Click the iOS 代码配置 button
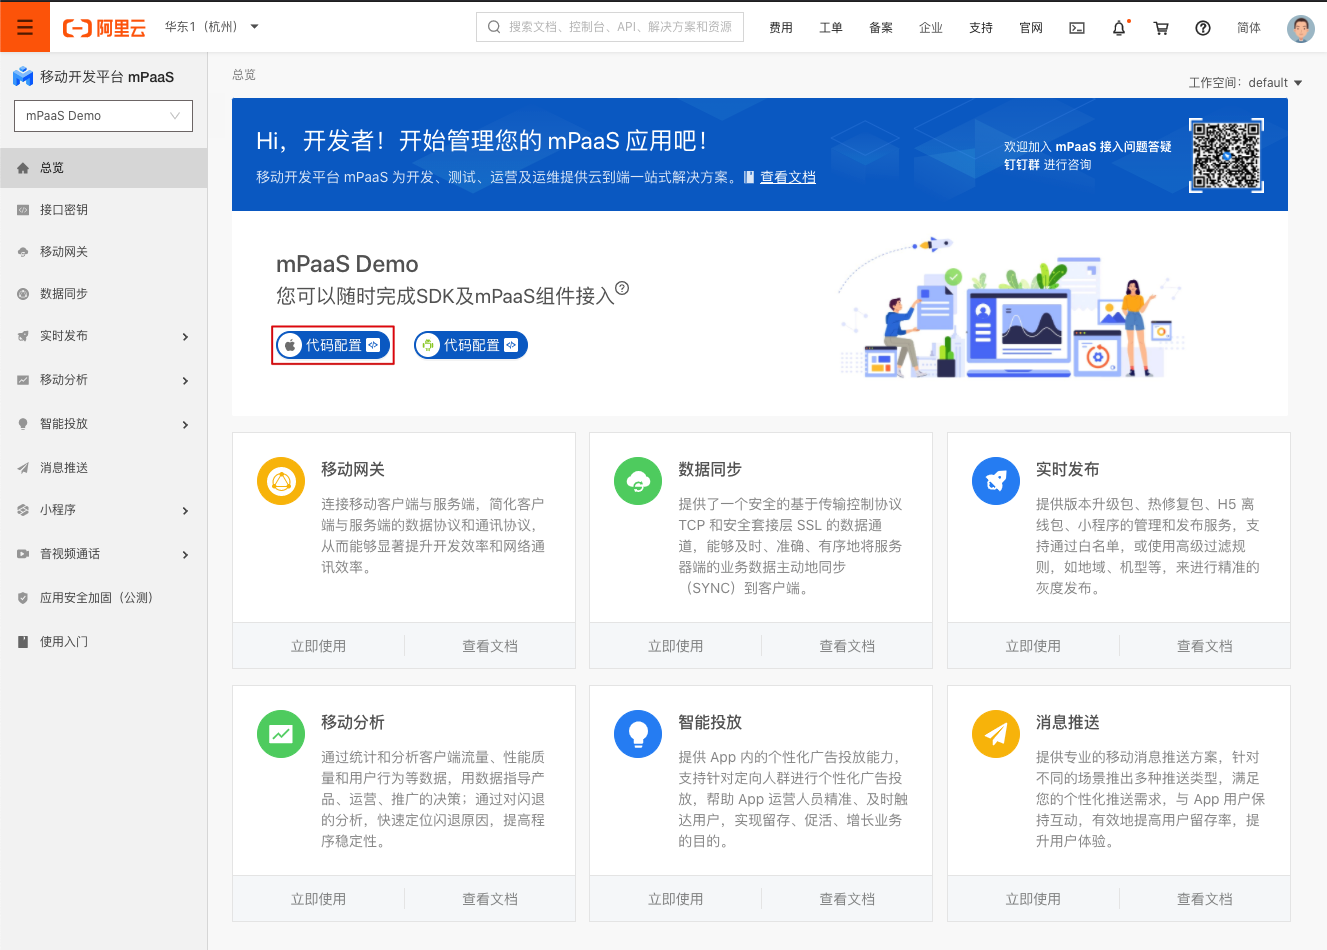Viewport: 1327px width, 950px height. click(333, 345)
